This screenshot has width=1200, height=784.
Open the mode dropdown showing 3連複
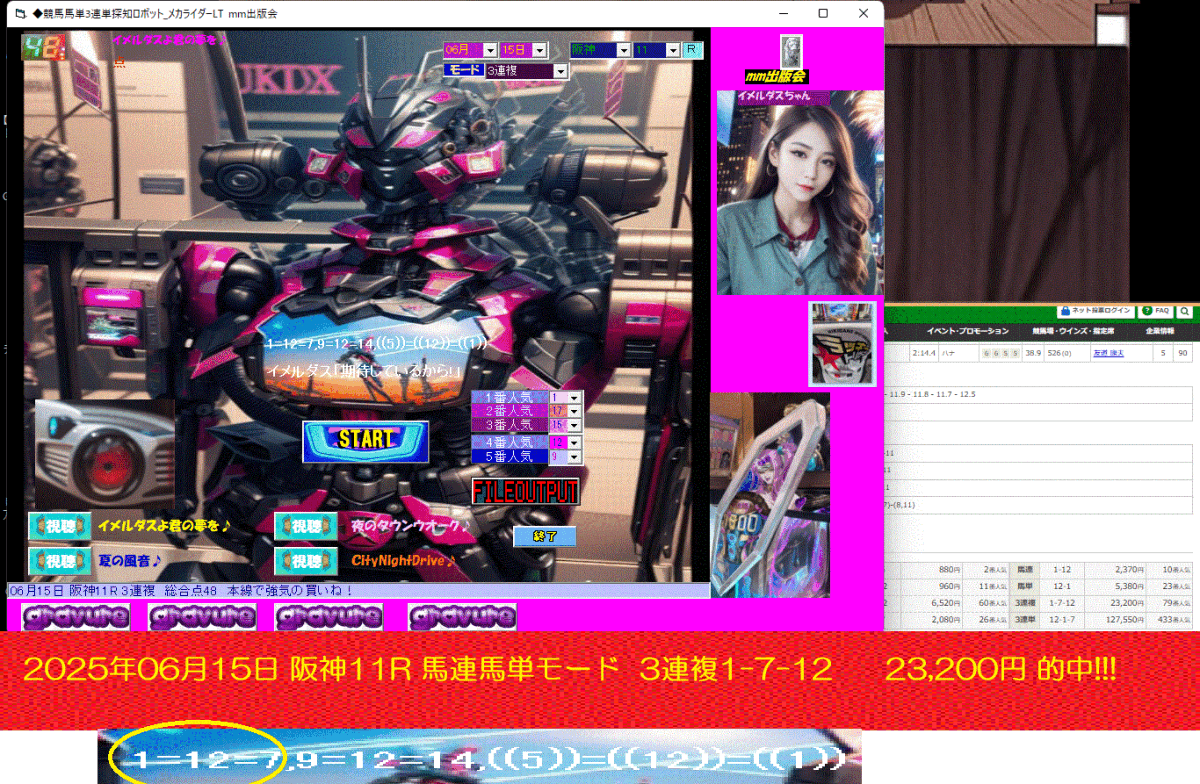pos(560,71)
